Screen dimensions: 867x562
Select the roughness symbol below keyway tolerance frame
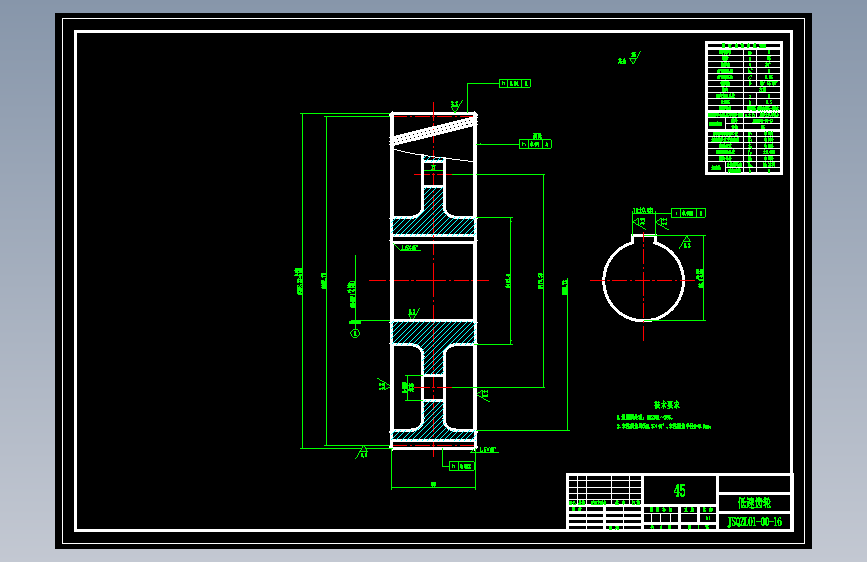[x=686, y=242]
